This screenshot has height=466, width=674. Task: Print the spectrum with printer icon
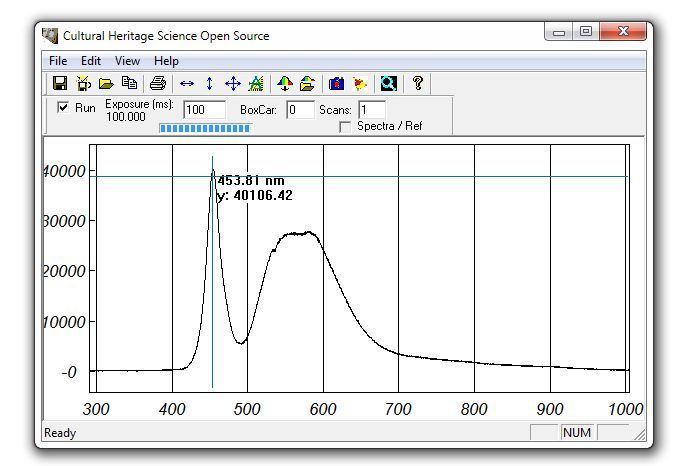pyautogui.click(x=157, y=84)
